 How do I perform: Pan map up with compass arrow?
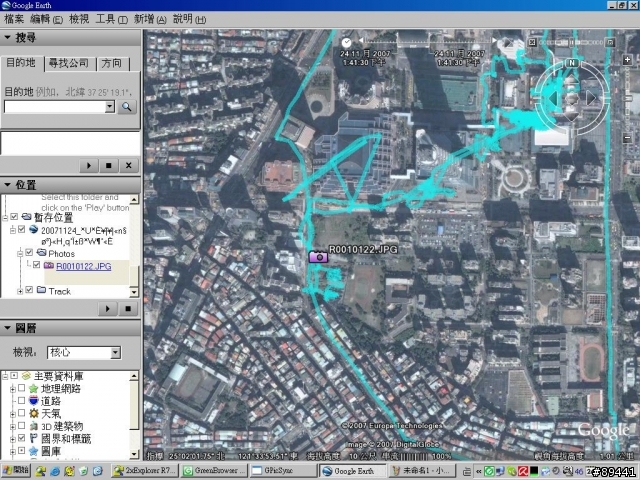point(571,80)
